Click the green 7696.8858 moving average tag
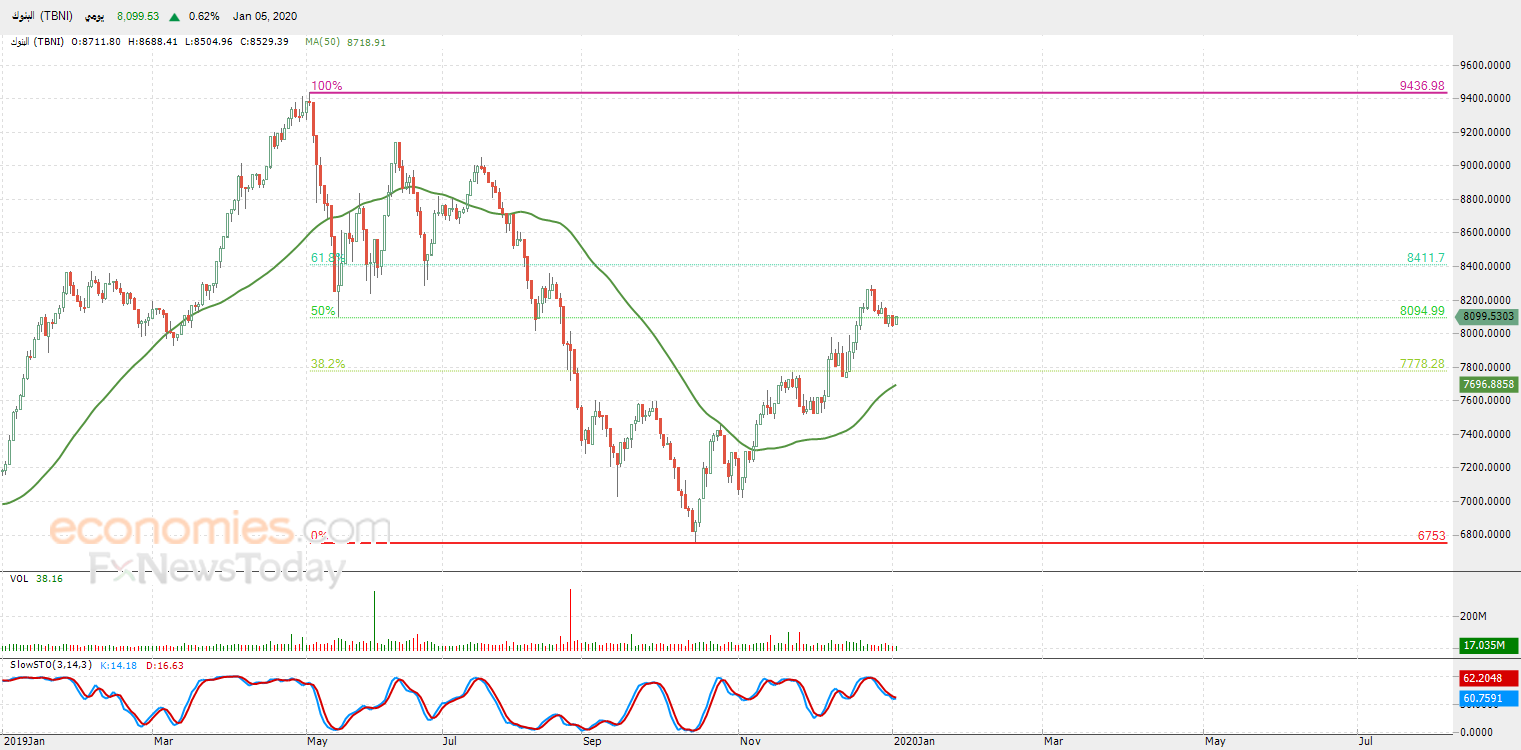Viewport: 1521px width, 750px height. pos(1488,384)
